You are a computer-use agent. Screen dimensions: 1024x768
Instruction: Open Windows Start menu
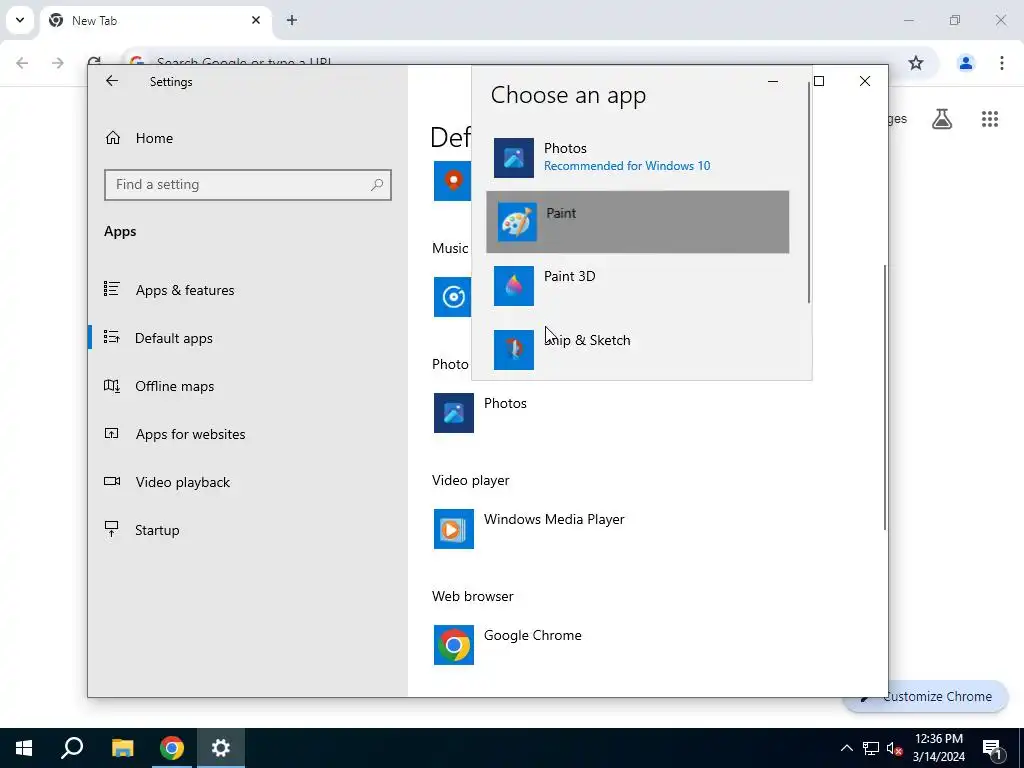[24, 748]
